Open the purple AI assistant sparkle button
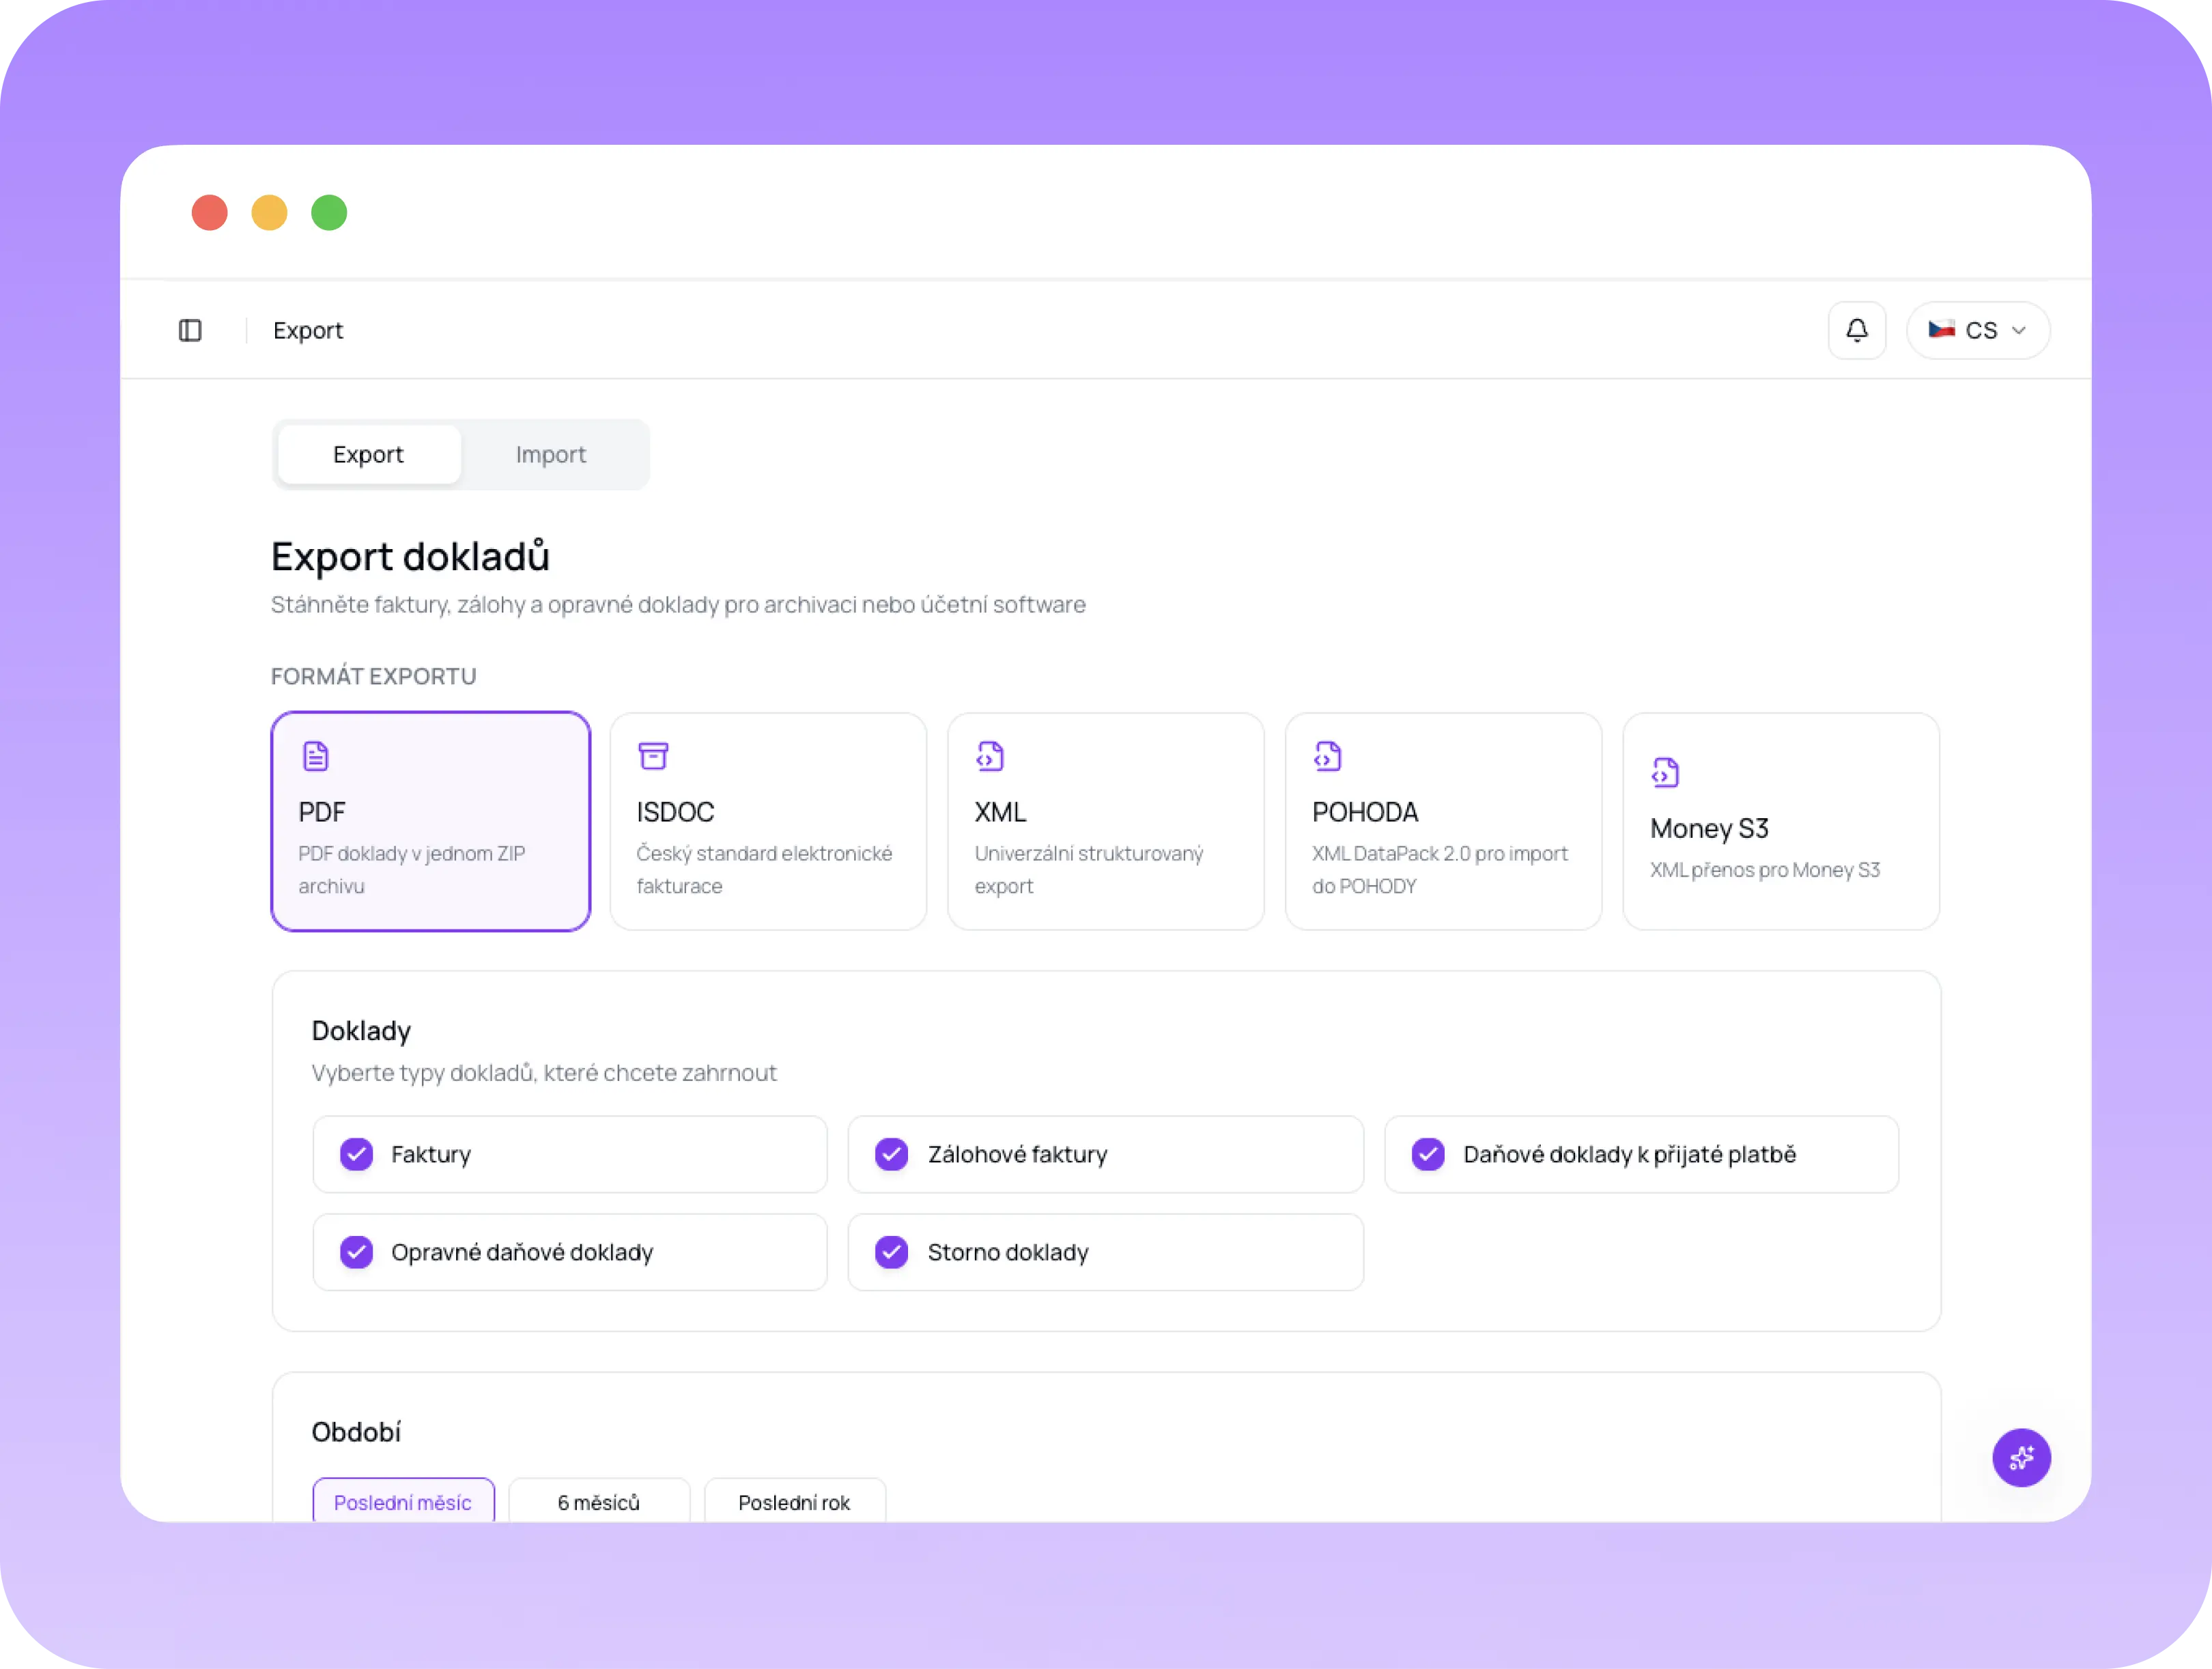The width and height of the screenshot is (2212, 1669). pos(2021,1457)
